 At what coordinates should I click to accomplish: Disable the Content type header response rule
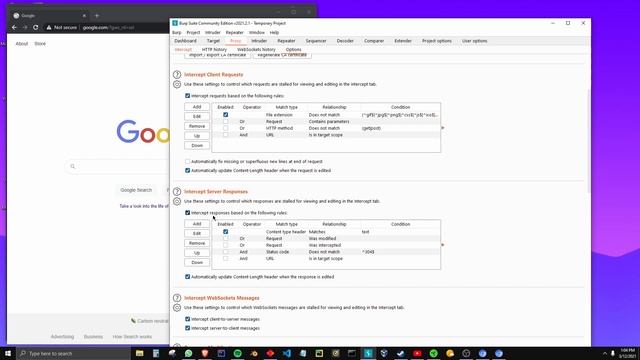(x=226, y=232)
